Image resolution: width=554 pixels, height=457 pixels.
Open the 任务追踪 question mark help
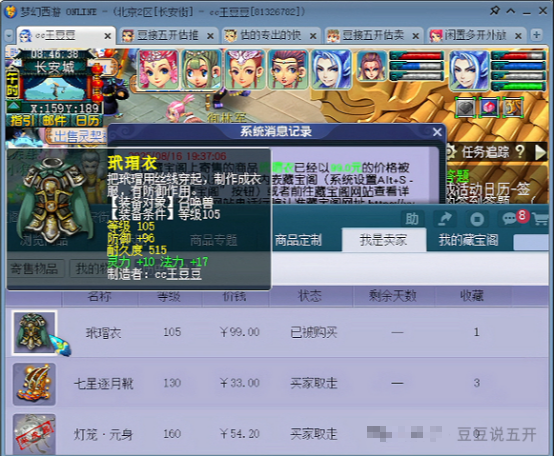tap(519, 152)
